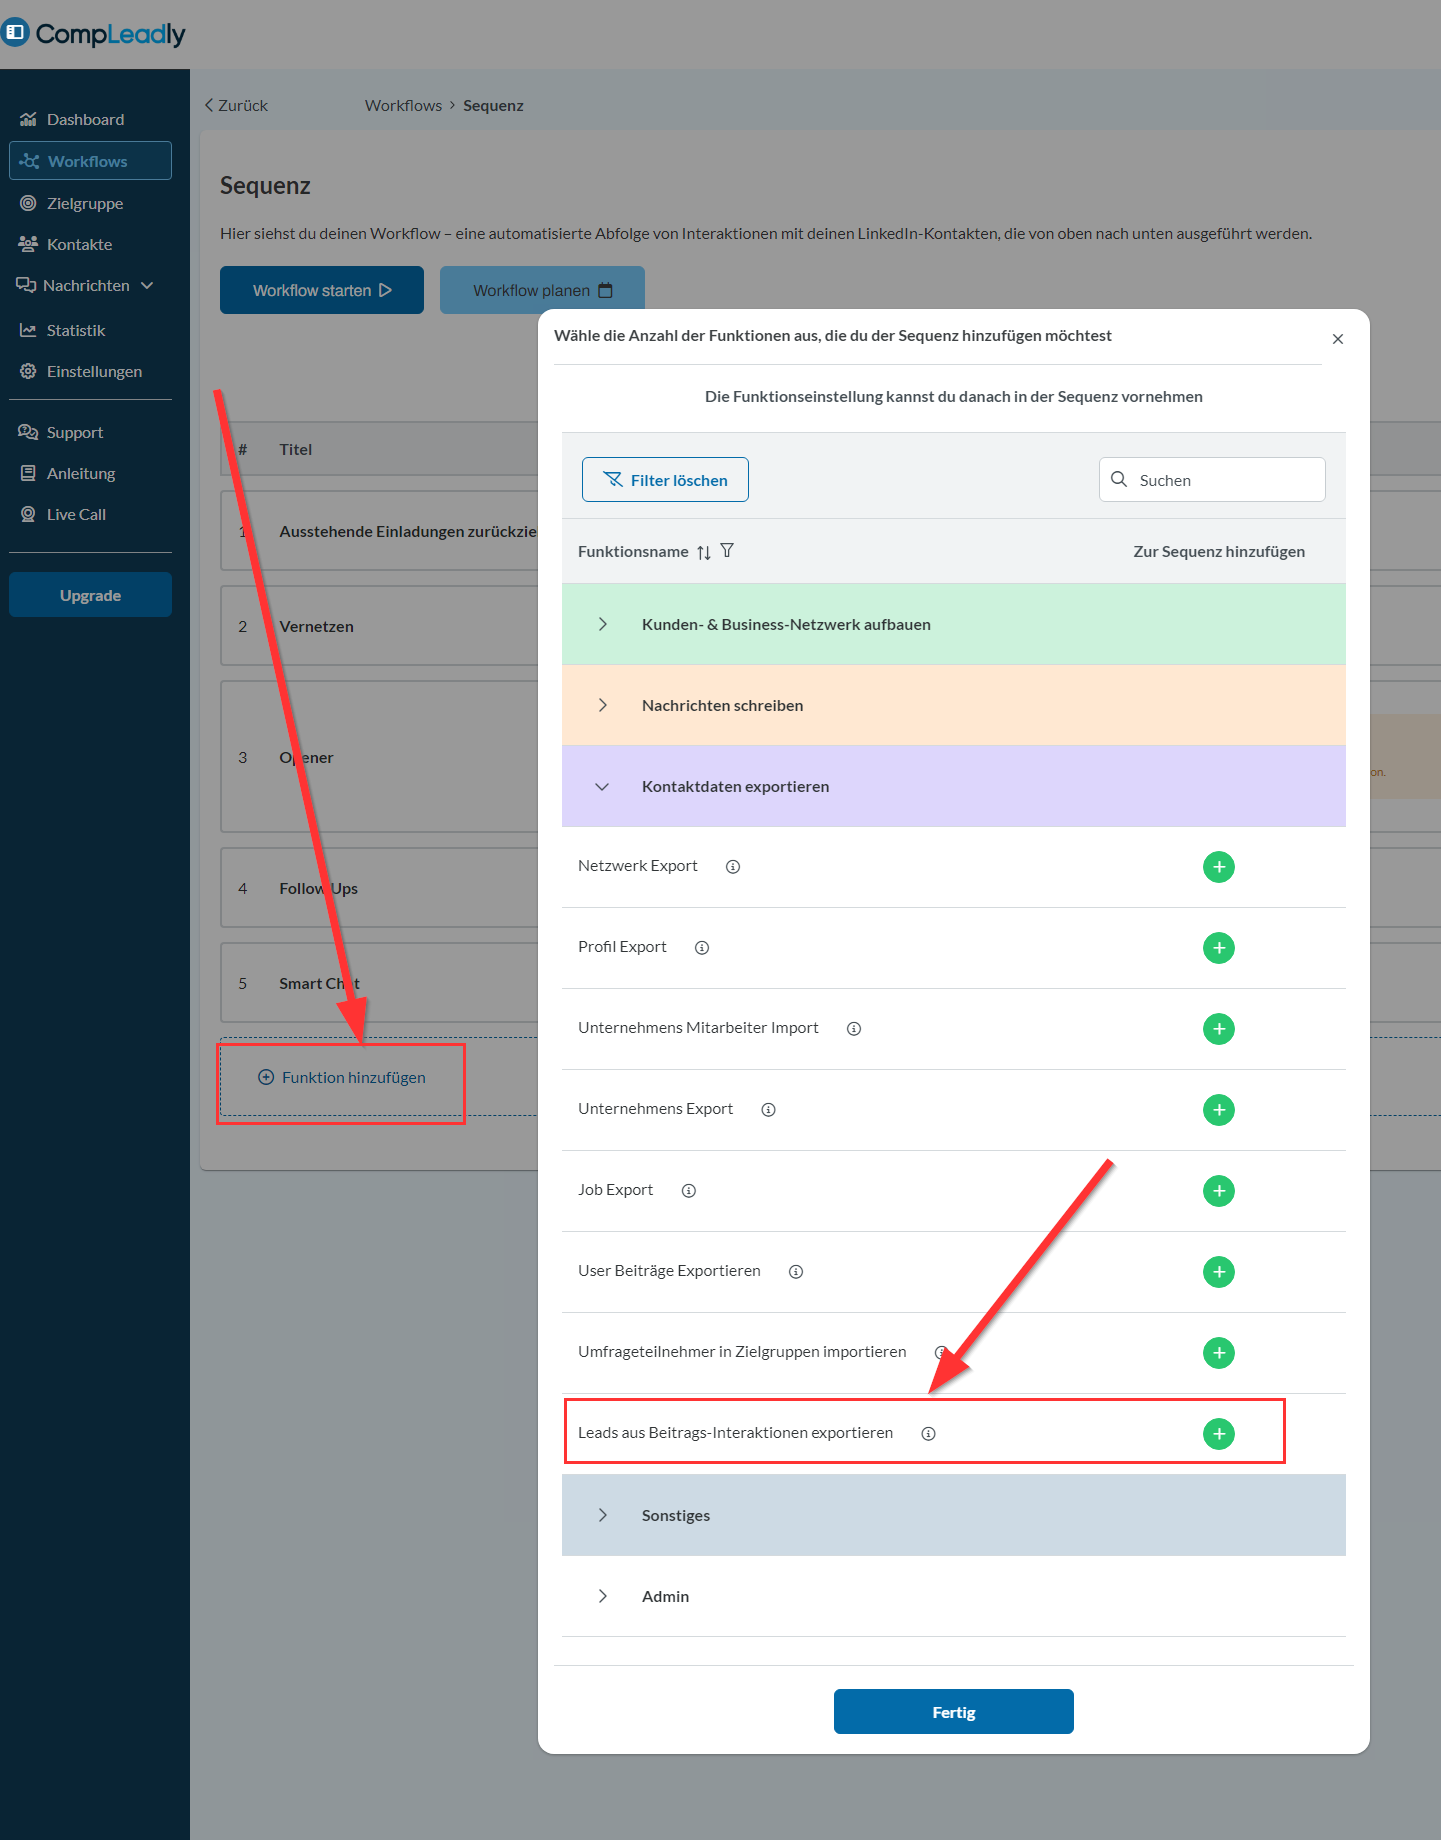The width and height of the screenshot is (1441, 1840).
Task: Collapse the Kontaktdaten exportieren section
Action: pos(602,787)
